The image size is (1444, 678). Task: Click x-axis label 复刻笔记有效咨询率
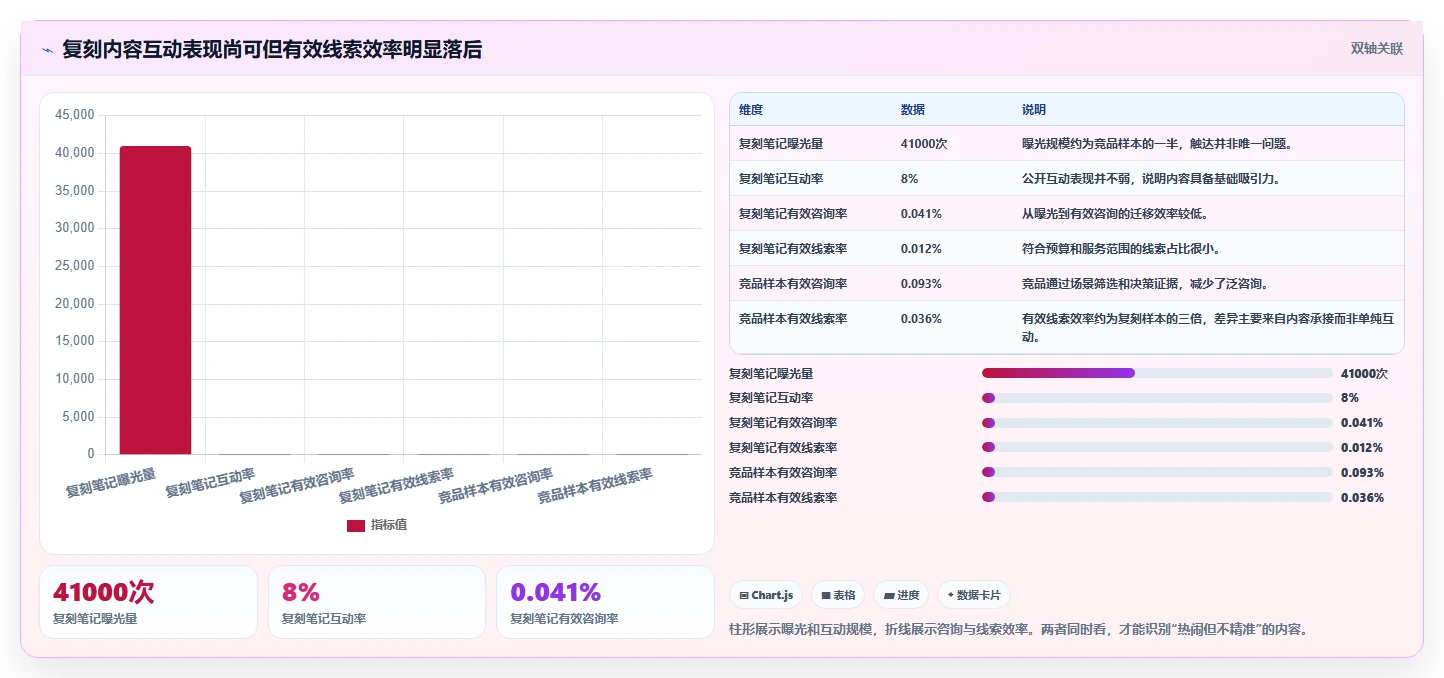coord(297,485)
